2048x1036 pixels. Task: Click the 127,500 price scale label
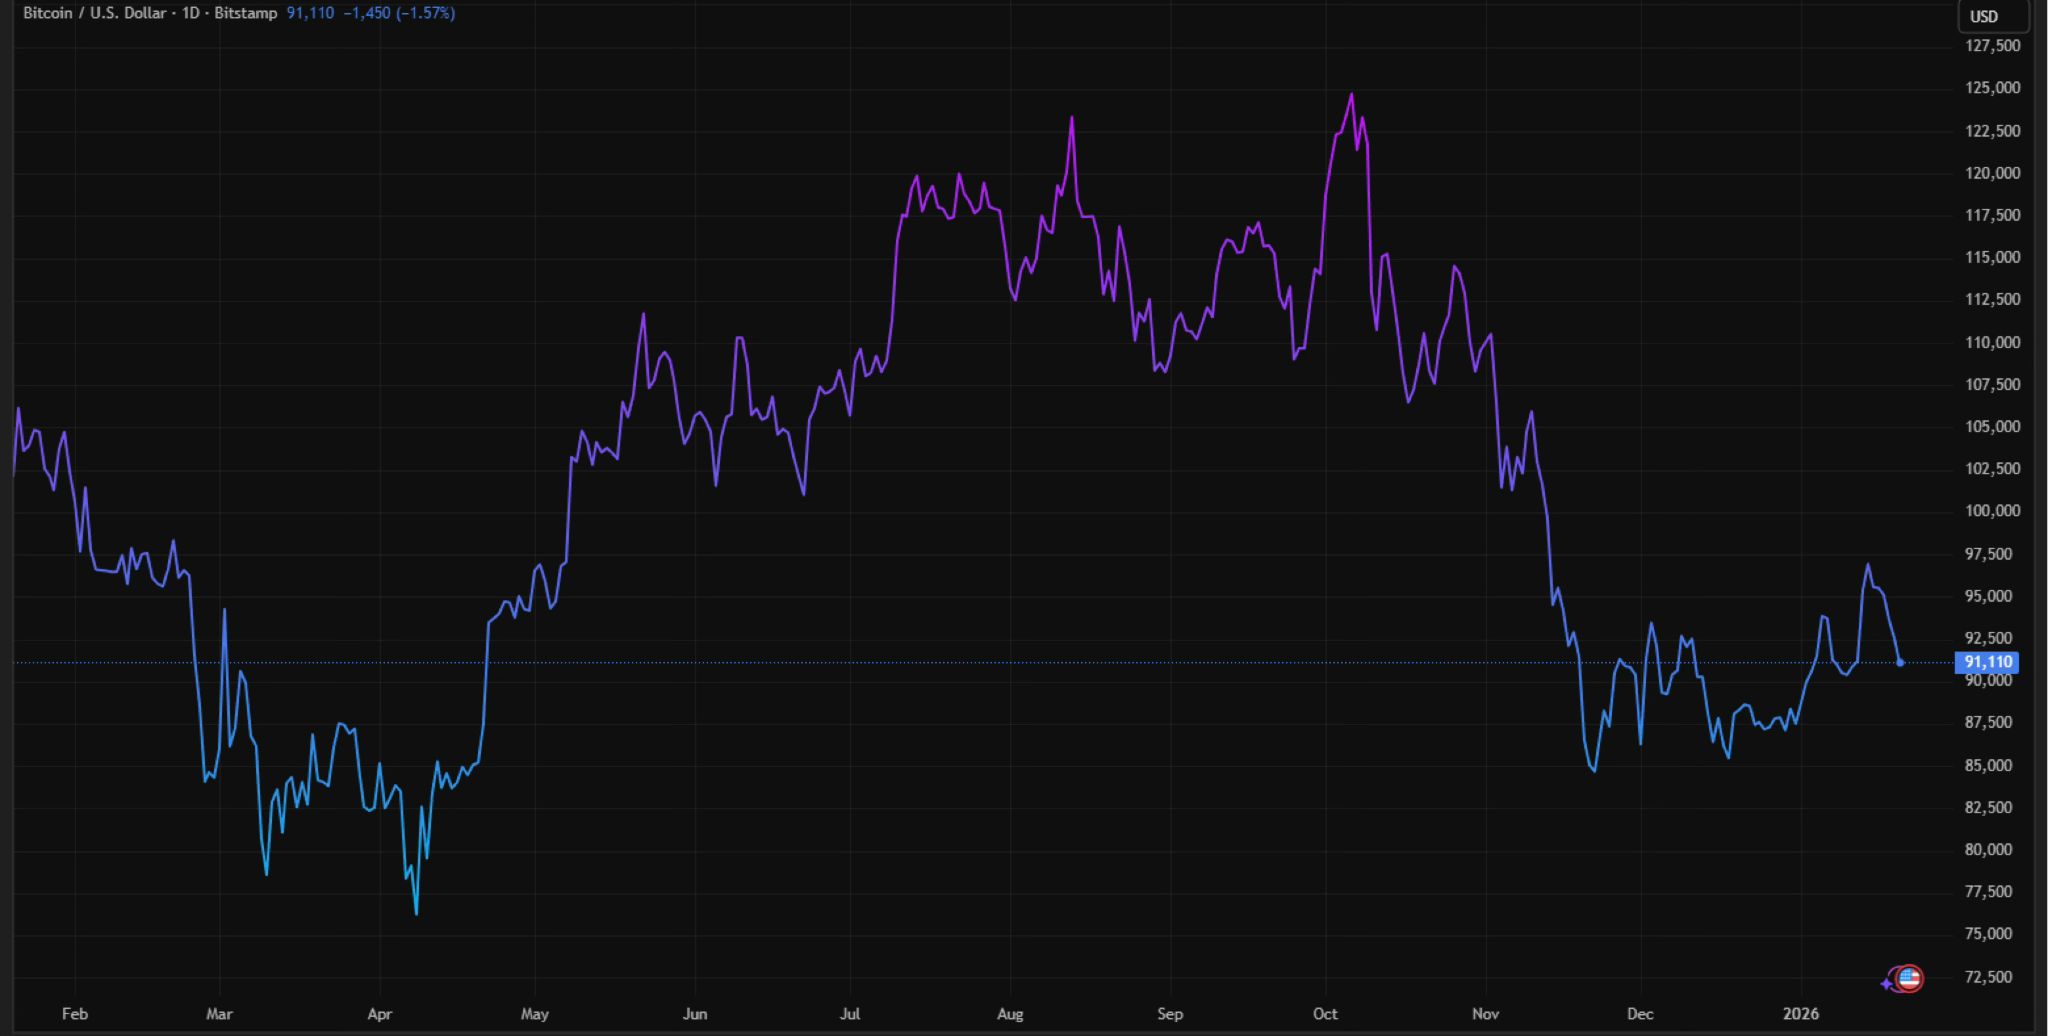coord(1992,46)
